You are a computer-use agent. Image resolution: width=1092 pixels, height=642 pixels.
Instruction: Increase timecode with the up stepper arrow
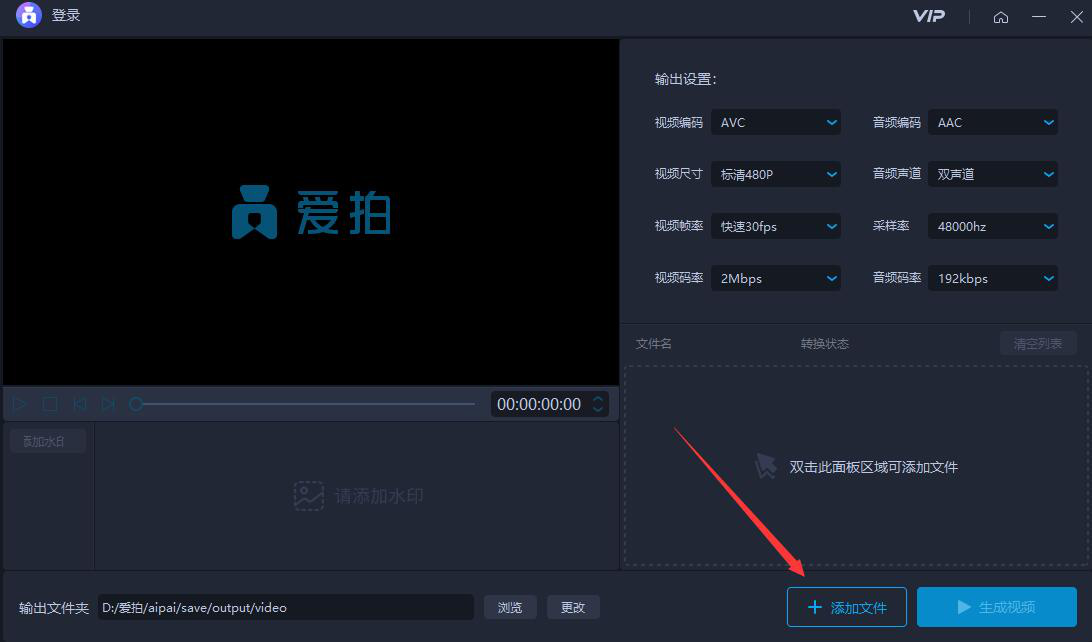coord(598,398)
